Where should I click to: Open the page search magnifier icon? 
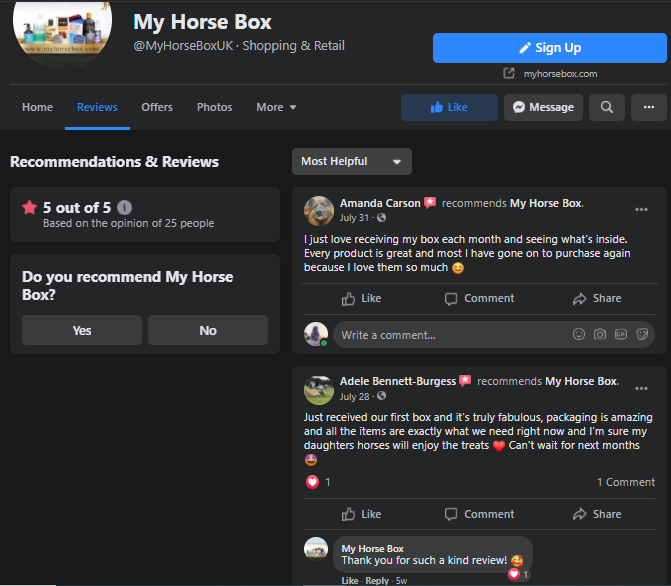[x=606, y=107]
